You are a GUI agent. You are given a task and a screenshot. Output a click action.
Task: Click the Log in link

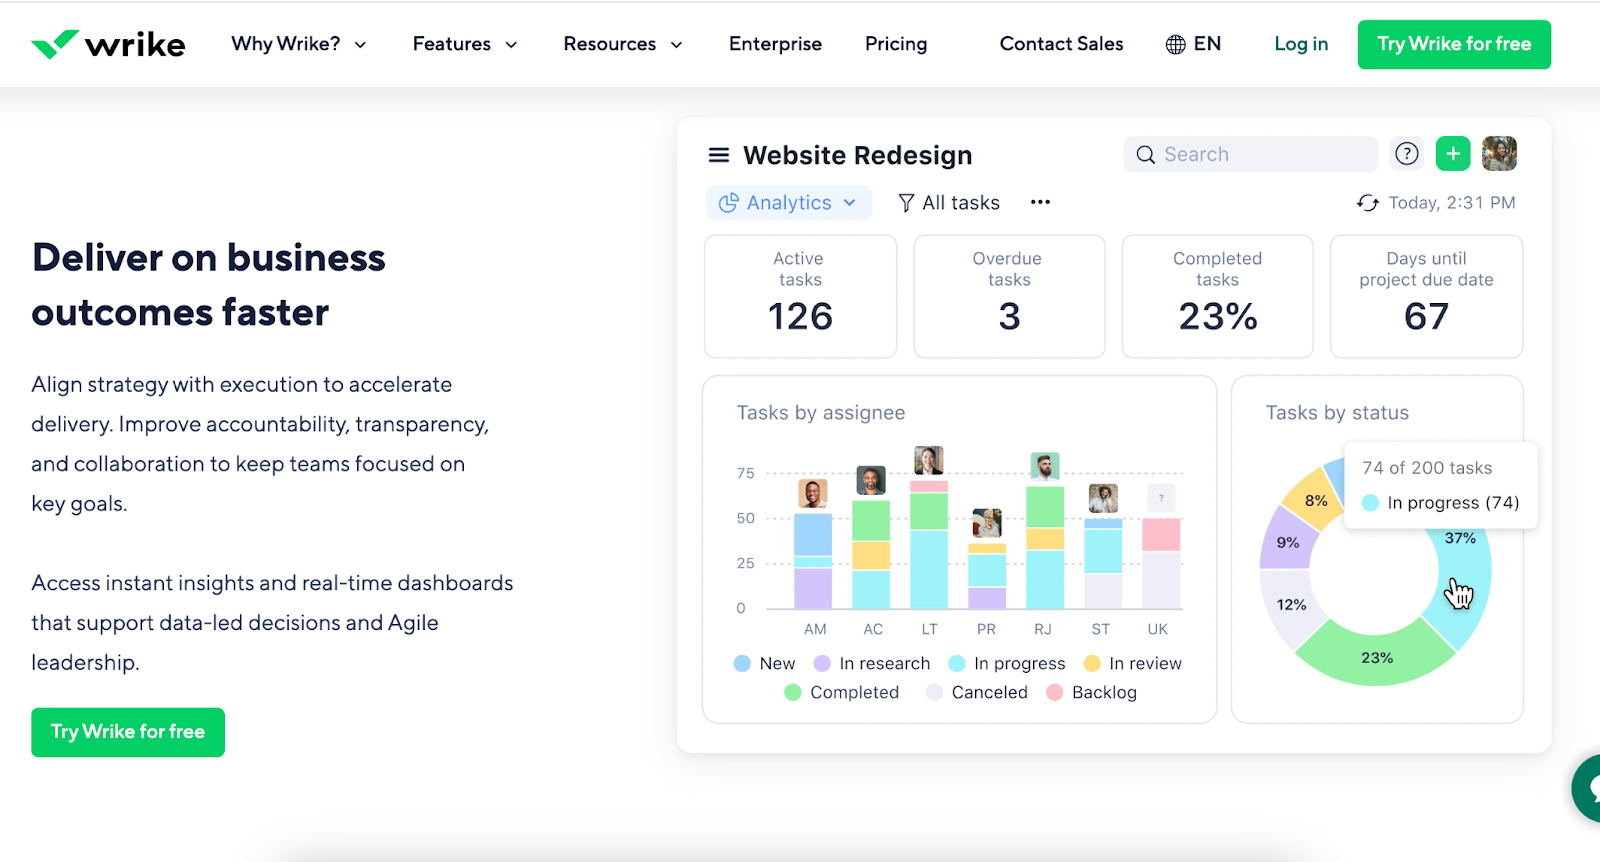coord(1301,44)
